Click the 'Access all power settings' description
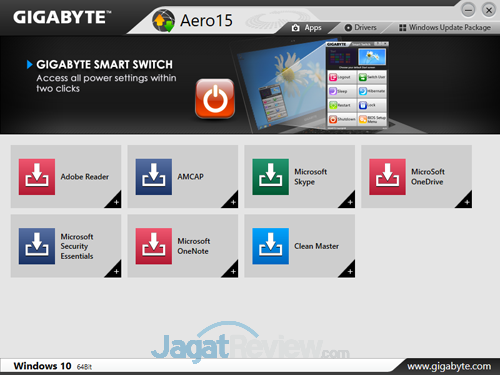 point(106,83)
